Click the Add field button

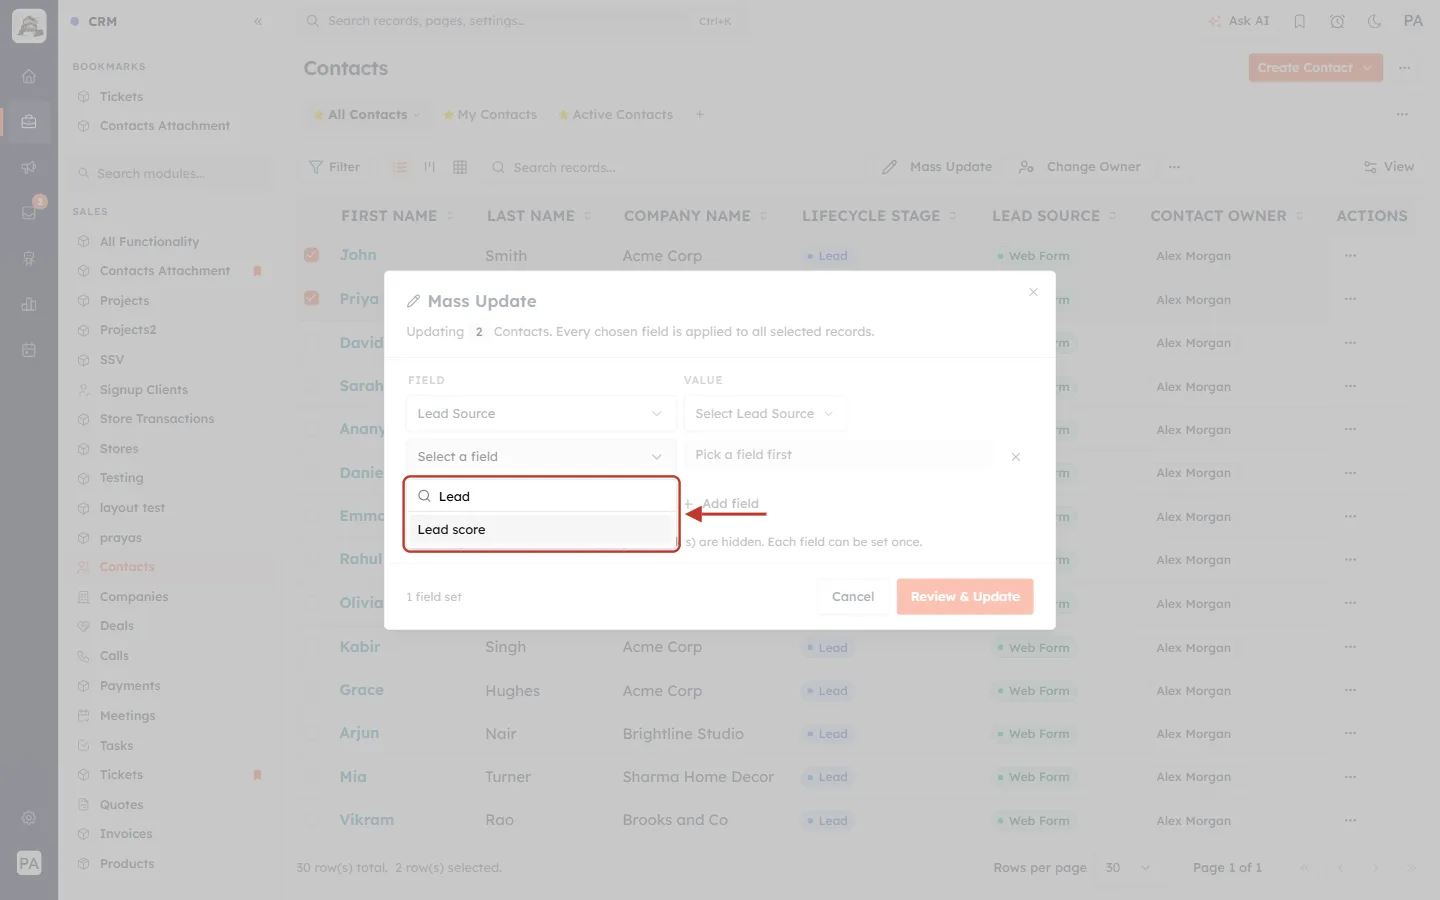click(x=722, y=504)
